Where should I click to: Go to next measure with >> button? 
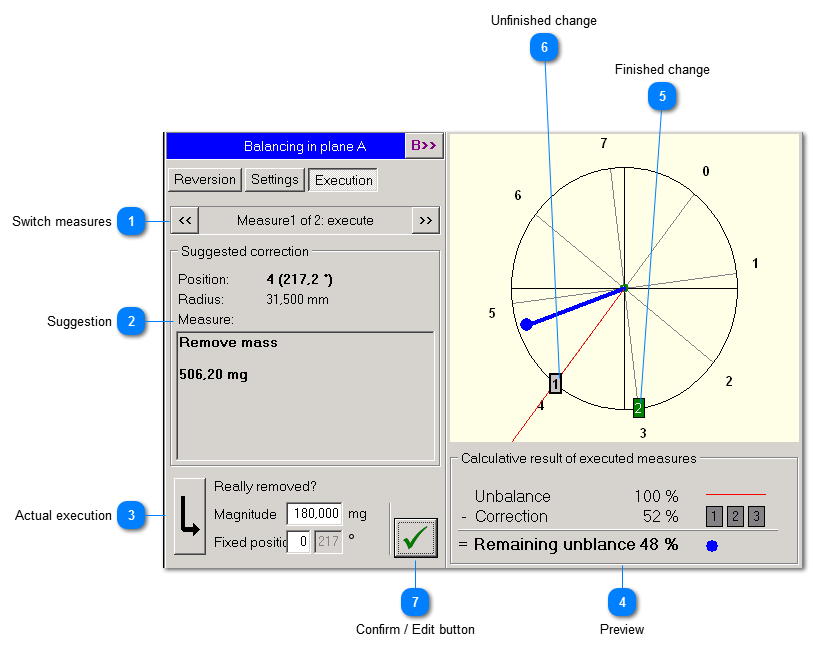425,220
